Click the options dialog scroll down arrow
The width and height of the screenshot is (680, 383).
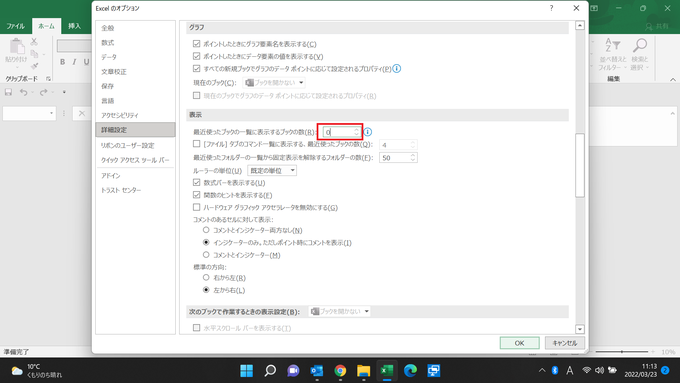[x=580, y=329]
